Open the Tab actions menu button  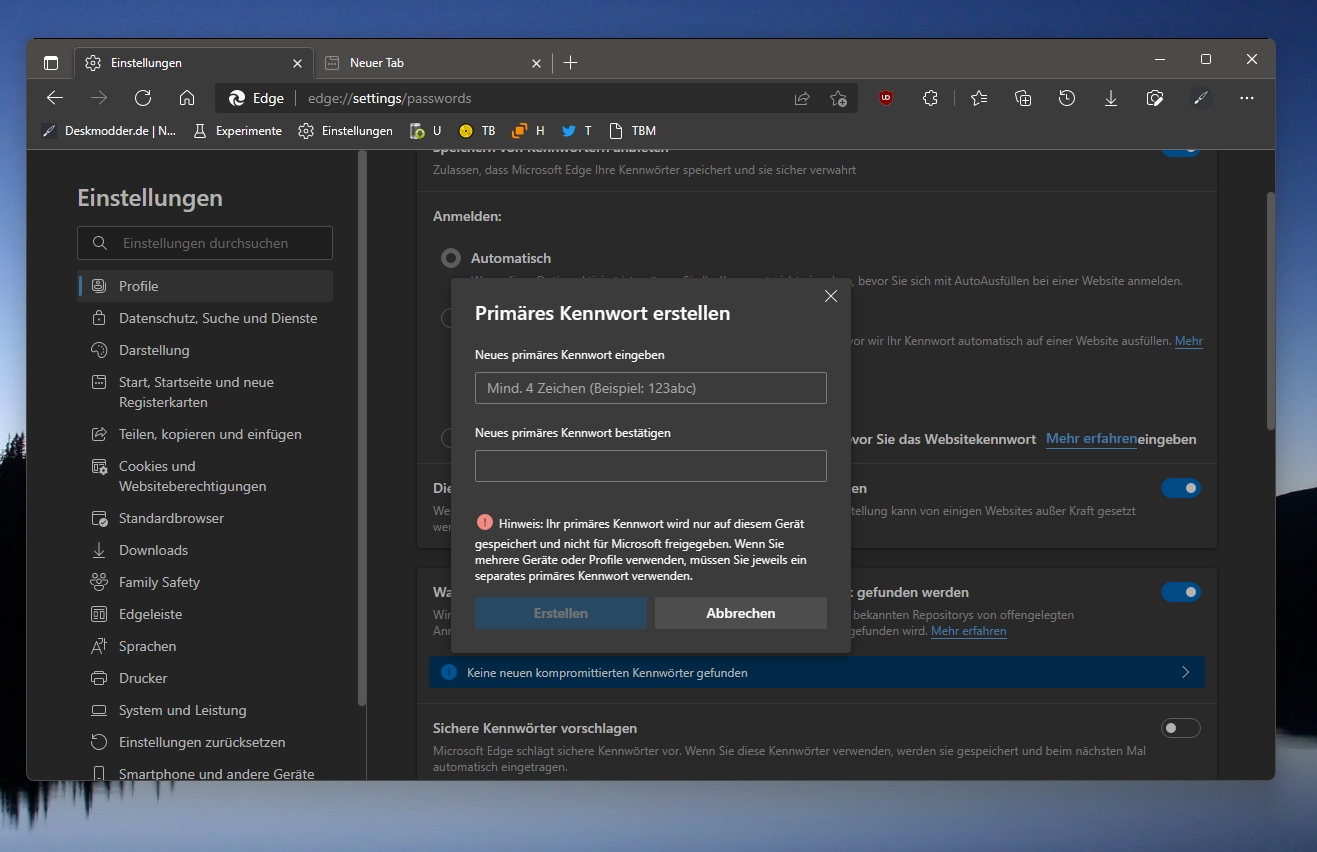(51, 62)
